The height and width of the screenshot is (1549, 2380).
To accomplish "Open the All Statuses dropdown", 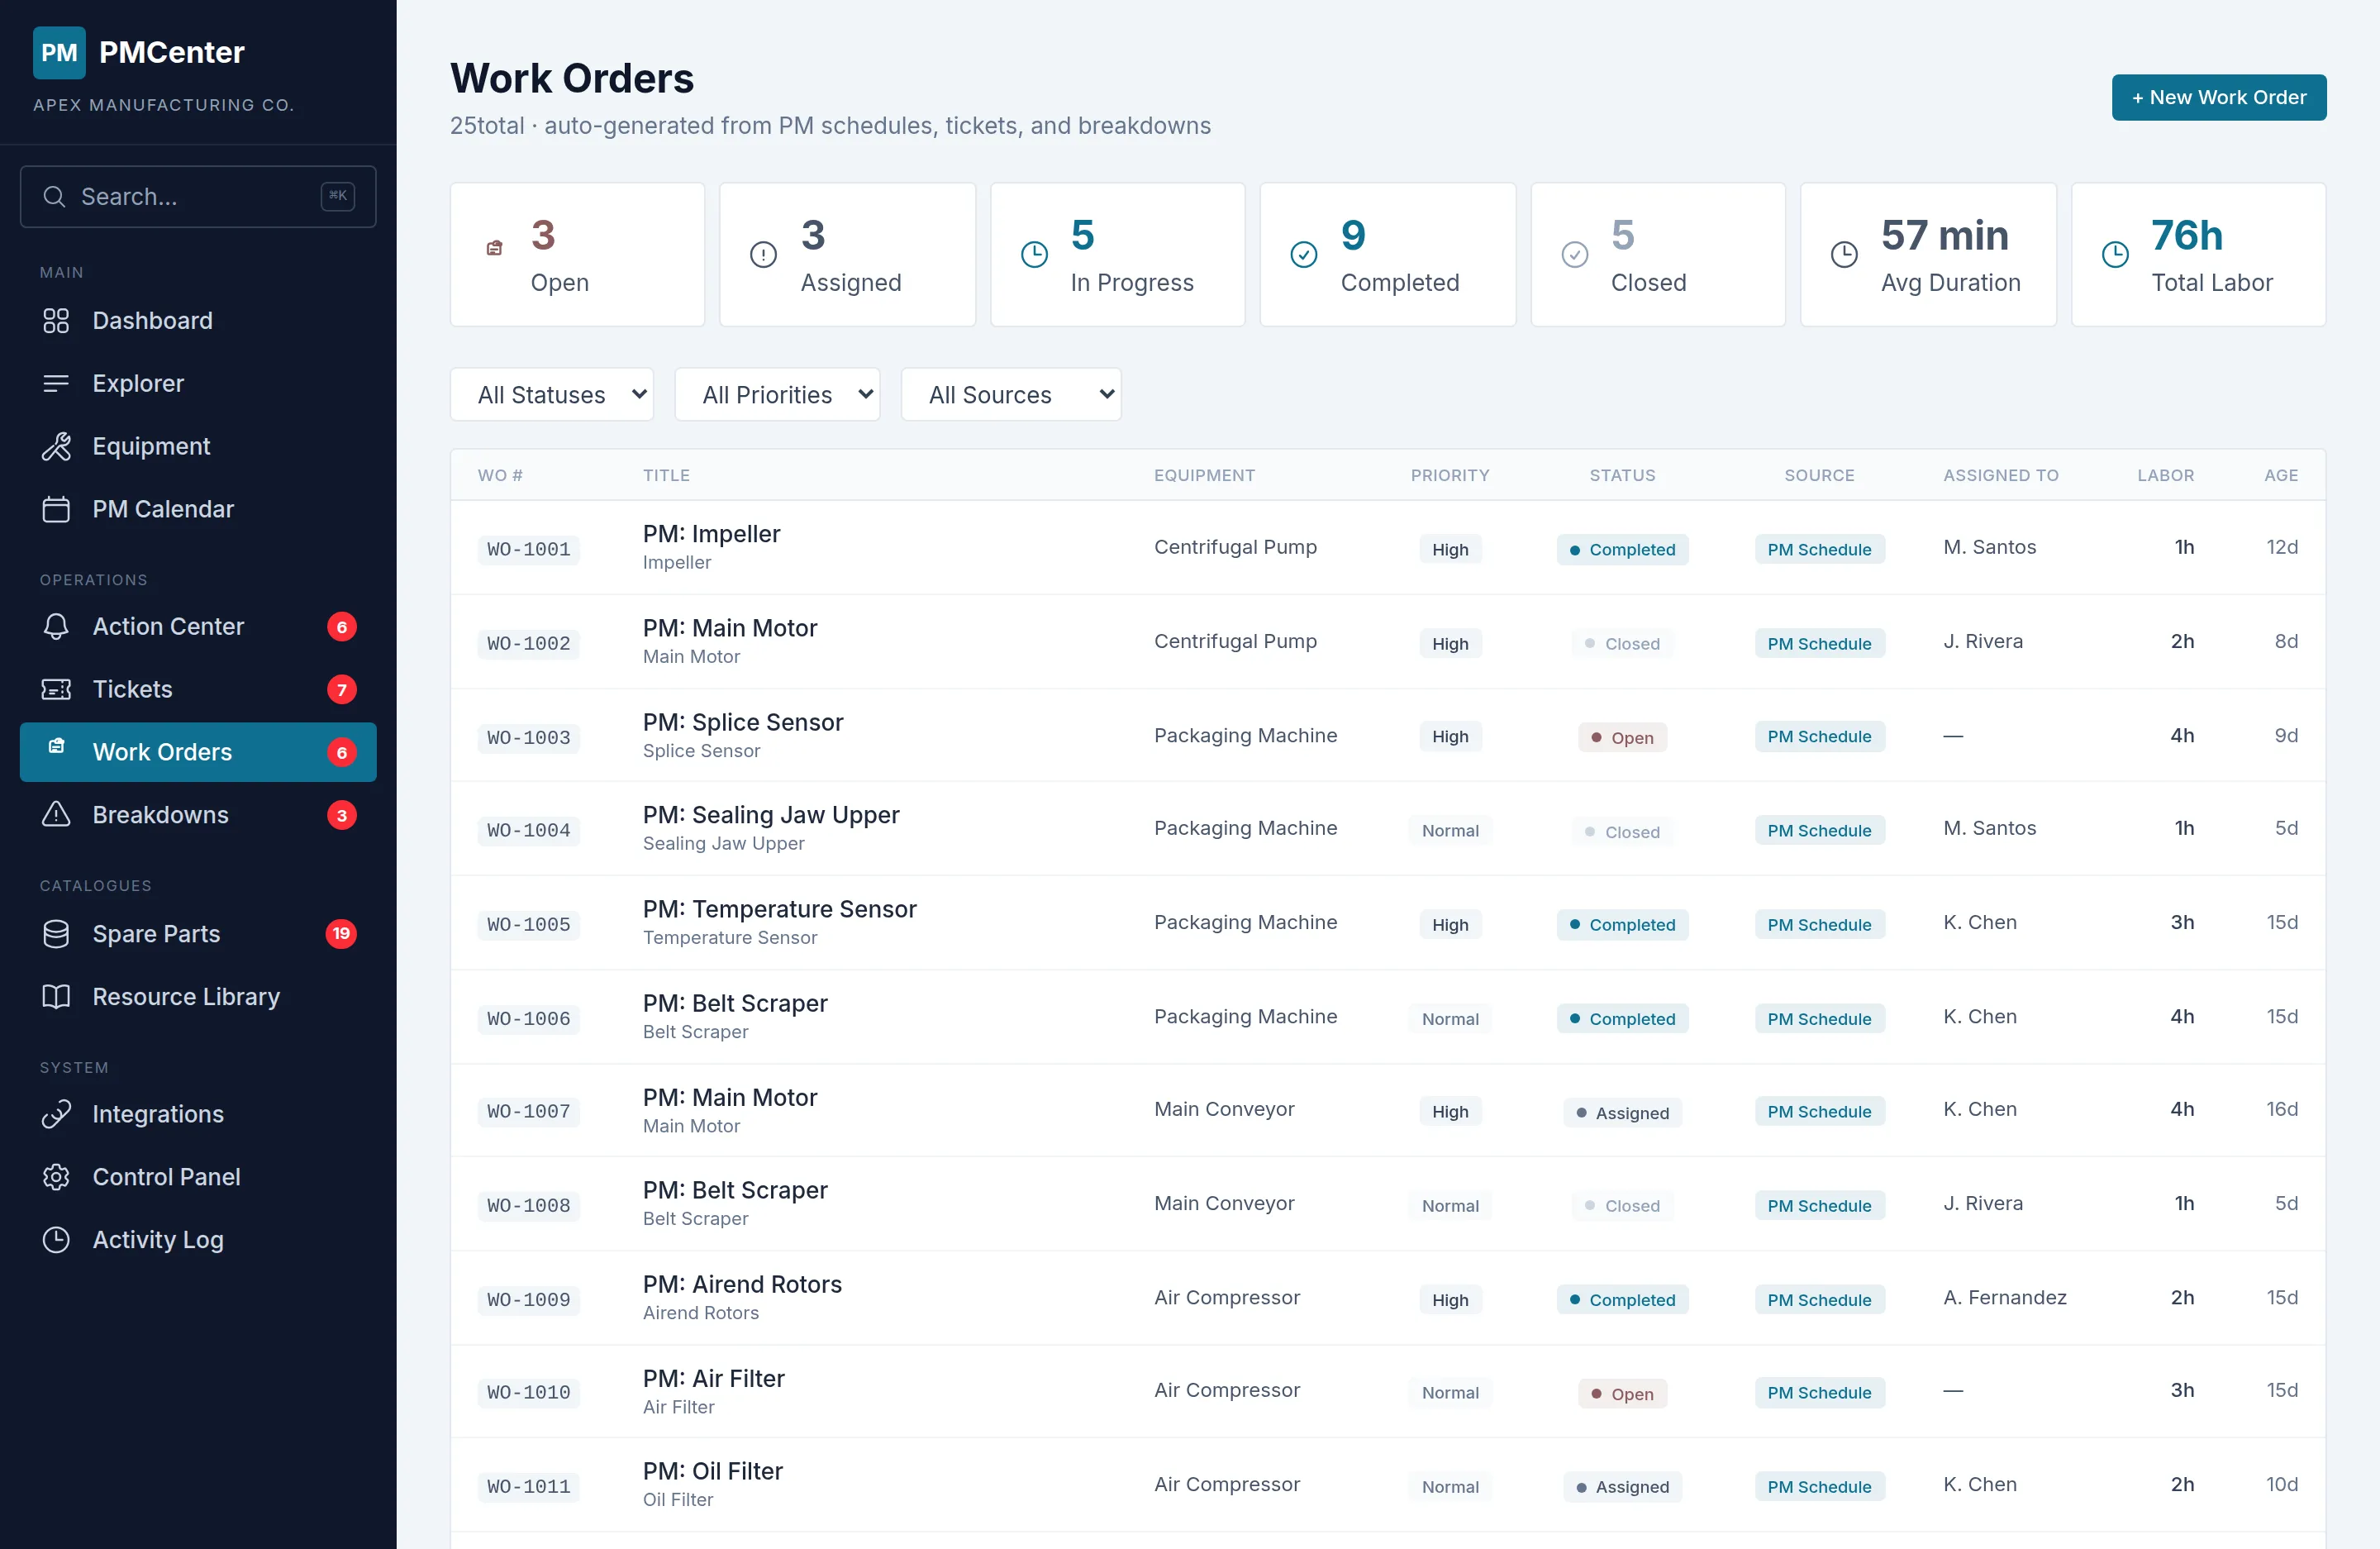I will click(551, 395).
